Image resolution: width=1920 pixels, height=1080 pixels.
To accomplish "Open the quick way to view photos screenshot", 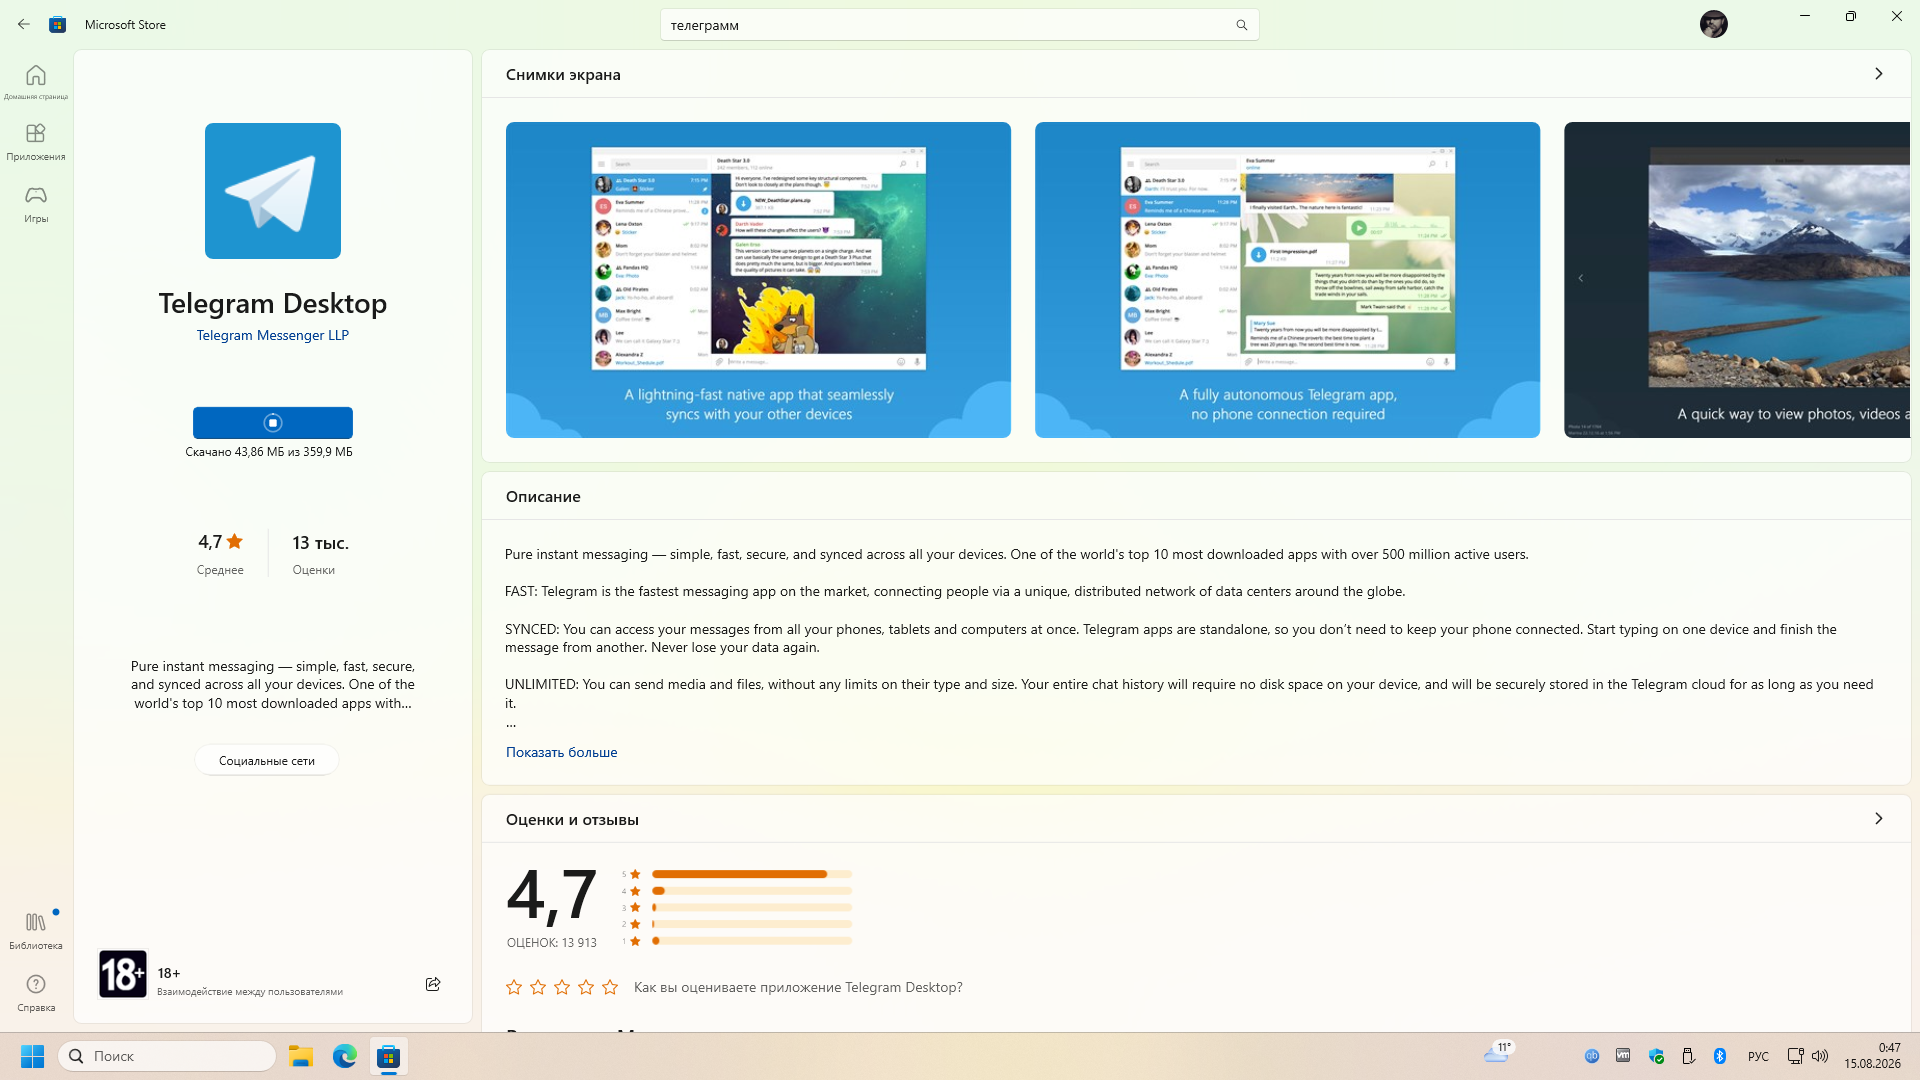I will tap(1737, 280).
